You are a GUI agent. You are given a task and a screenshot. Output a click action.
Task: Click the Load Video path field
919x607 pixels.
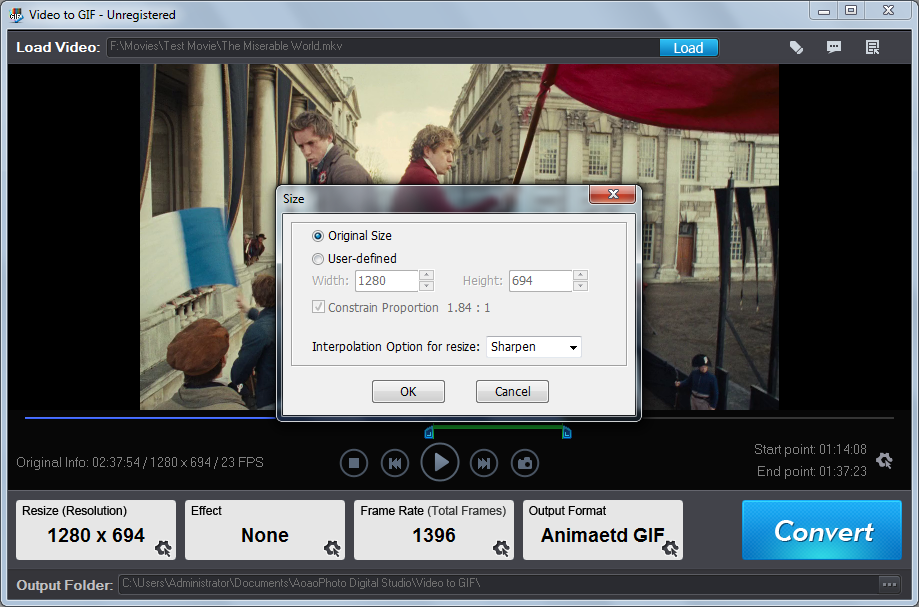click(x=383, y=47)
